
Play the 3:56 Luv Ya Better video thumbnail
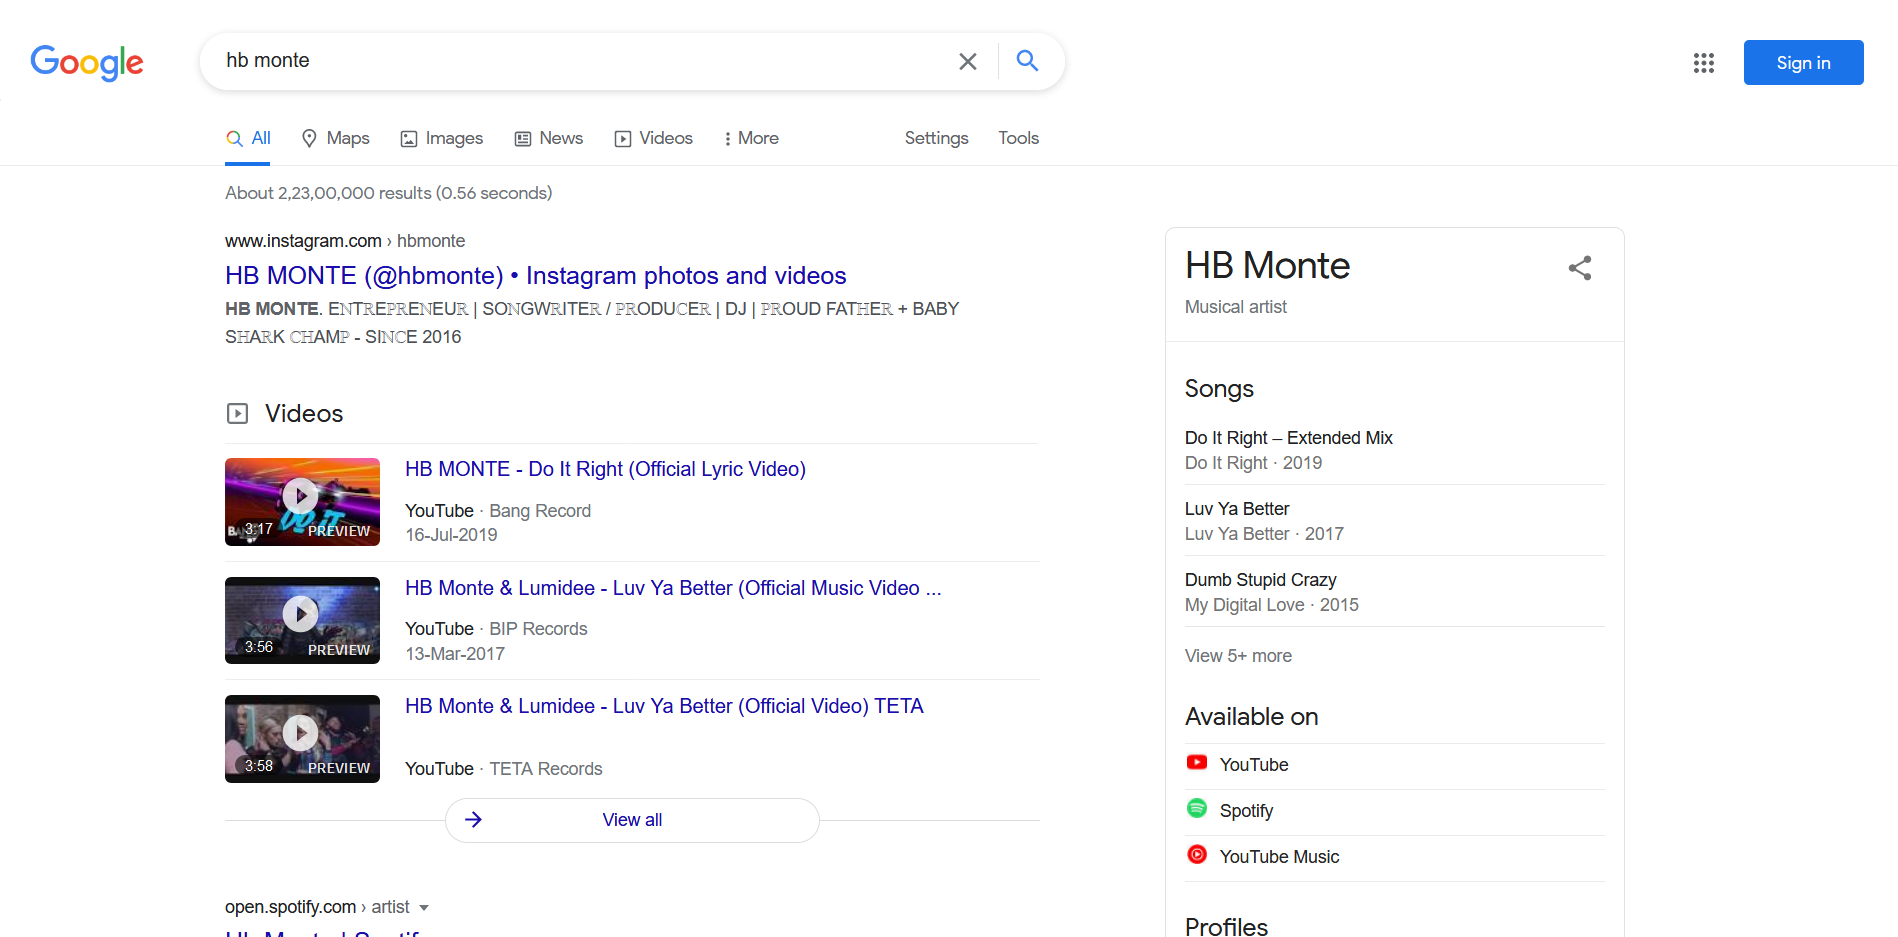point(302,620)
